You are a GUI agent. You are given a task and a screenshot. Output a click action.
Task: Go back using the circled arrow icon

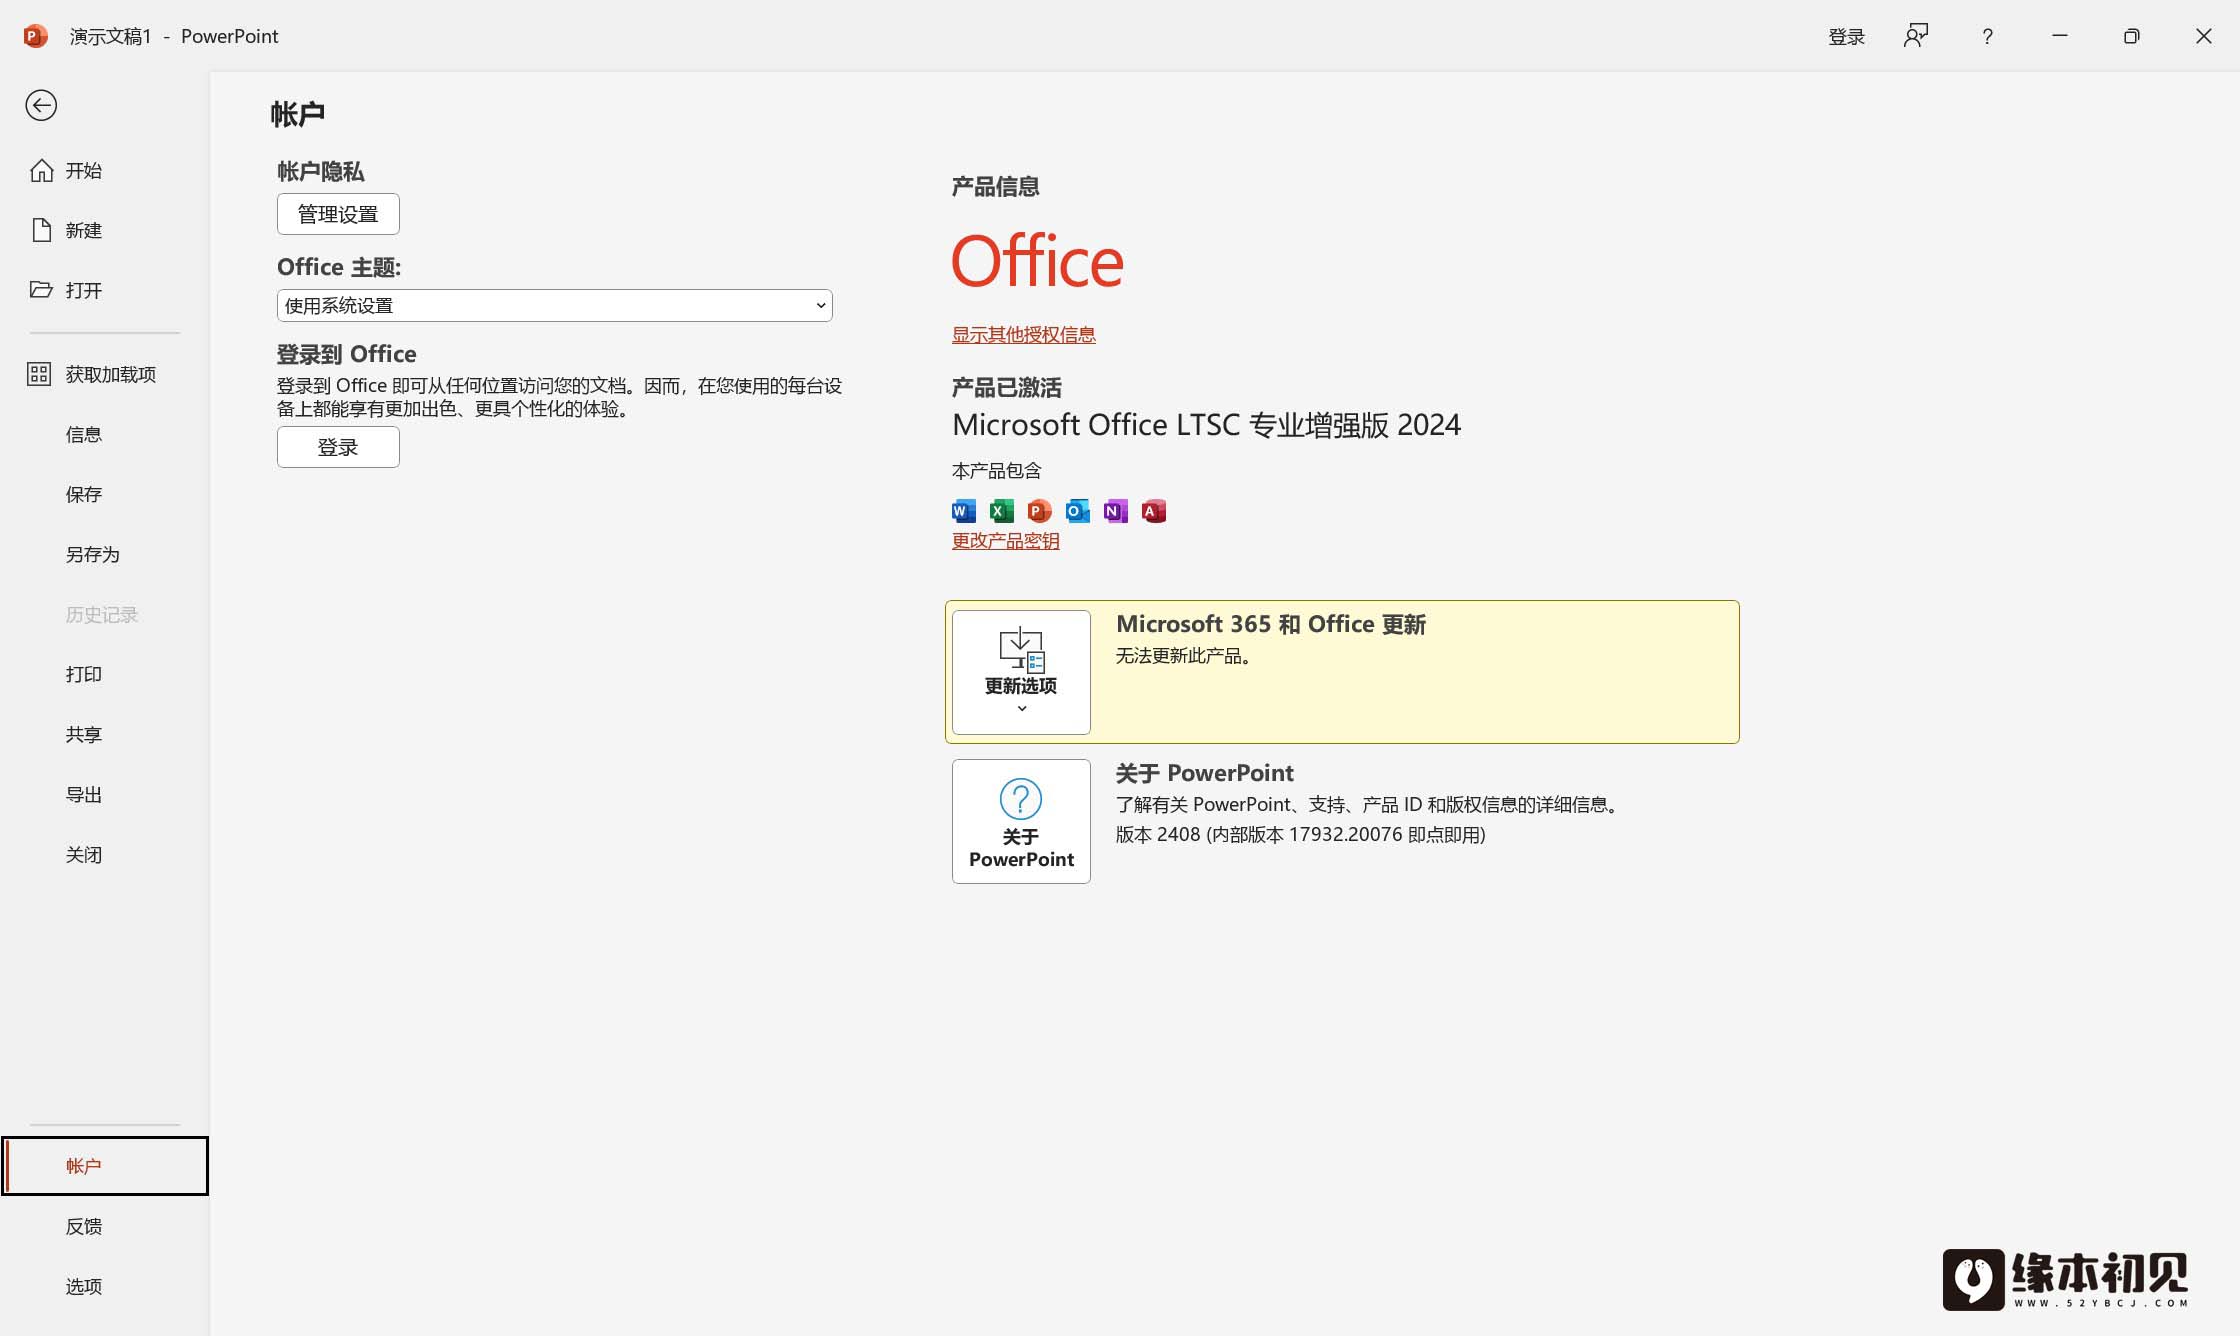(41, 105)
